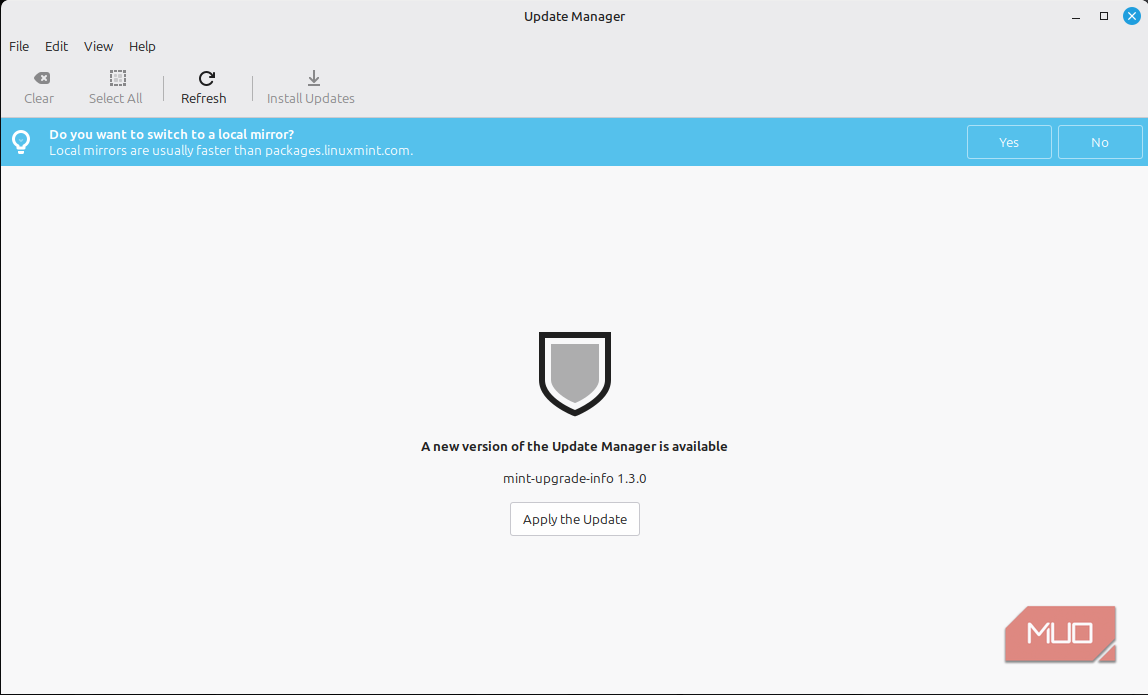Click 'Do you want to switch to a local mirror?' text
1148x695 pixels.
tap(171, 134)
